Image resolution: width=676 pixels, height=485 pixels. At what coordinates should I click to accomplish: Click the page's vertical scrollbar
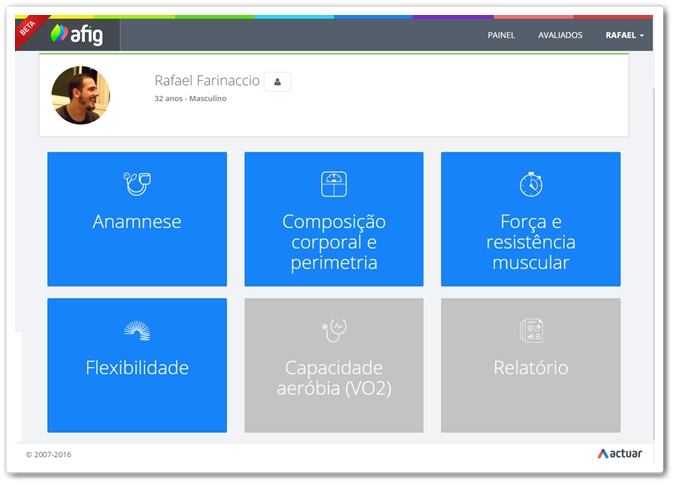pyautogui.click(x=654, y=263)
